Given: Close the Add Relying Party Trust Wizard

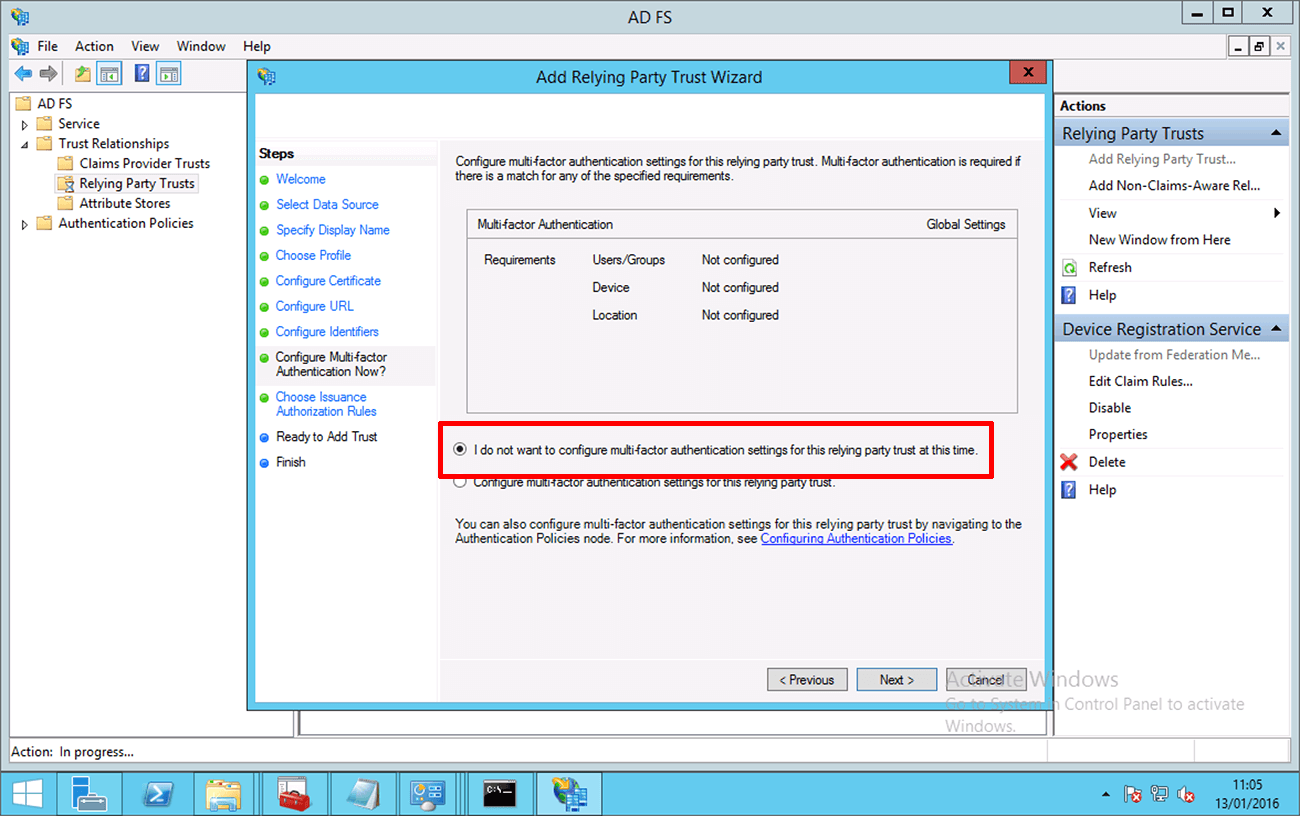Looking at the screenshot, I should pos(1027,73).
